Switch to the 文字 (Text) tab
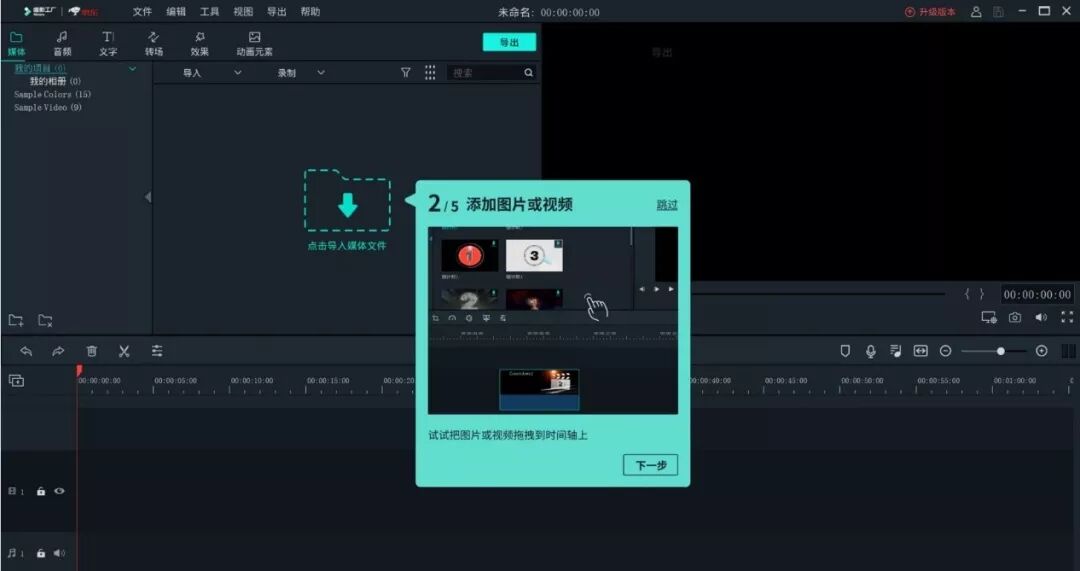Viewport: 1080px width, 571px height. 108,43
